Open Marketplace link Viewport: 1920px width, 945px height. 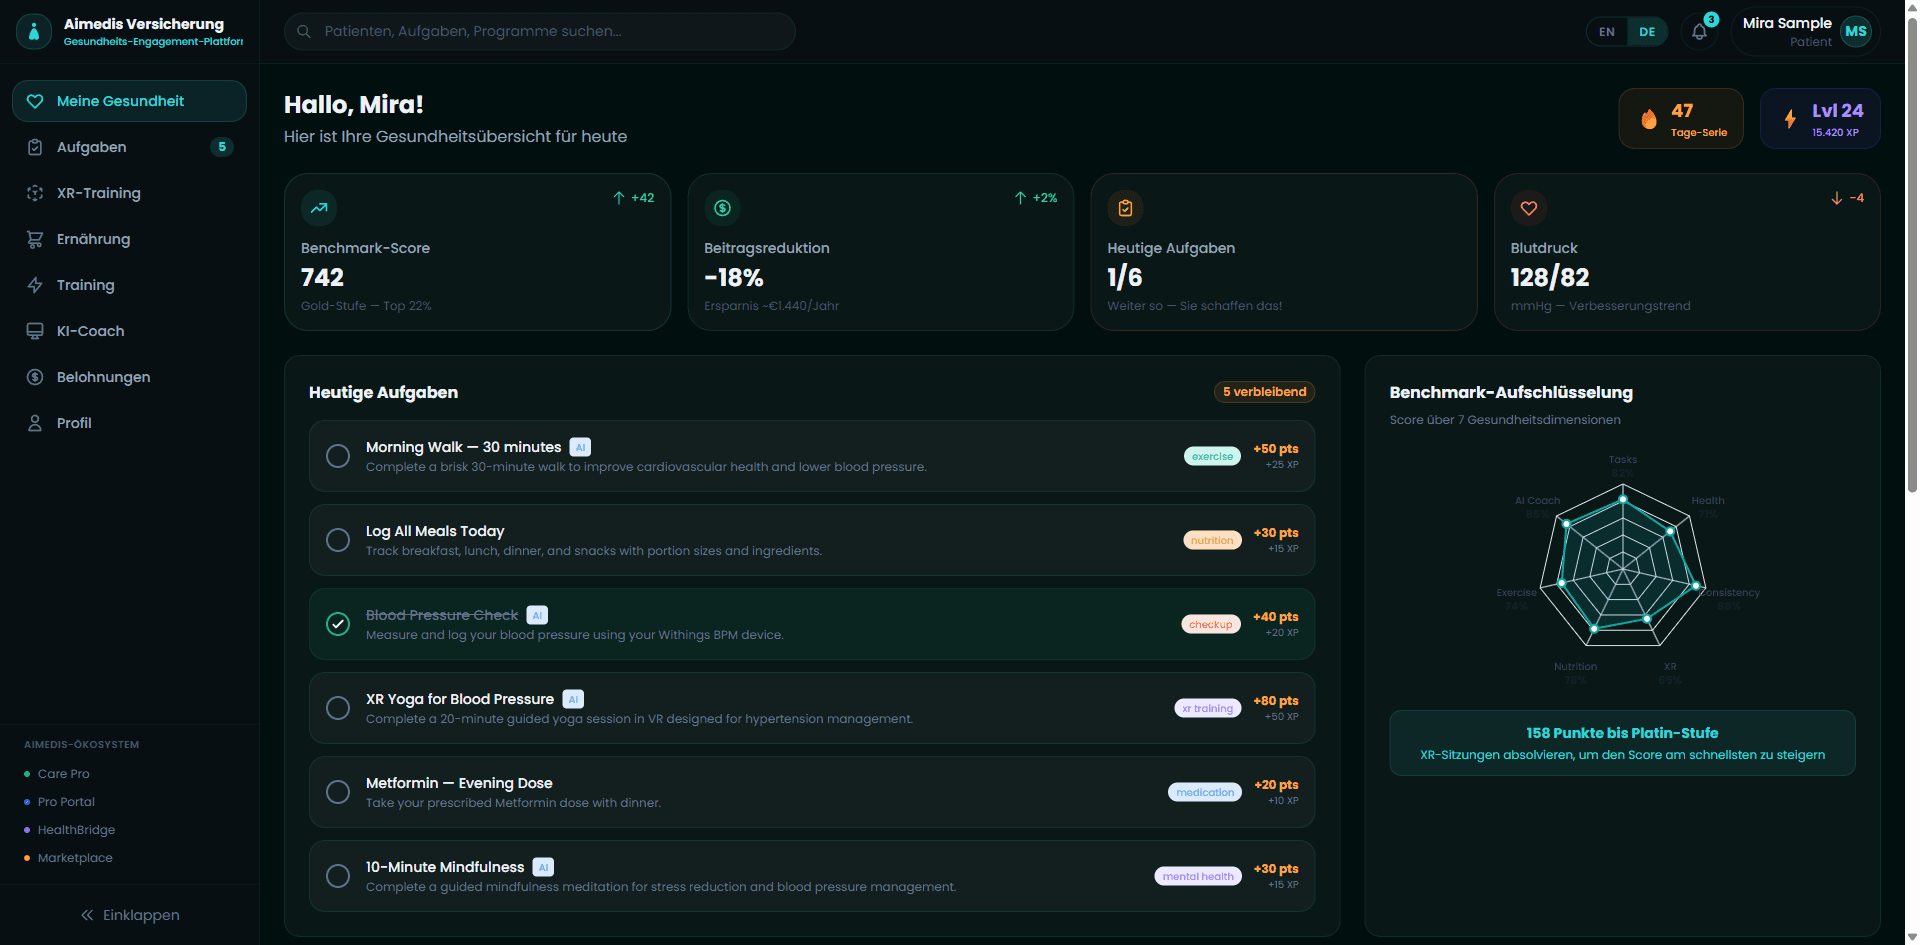pyautogui.click(x=69, y=858)
